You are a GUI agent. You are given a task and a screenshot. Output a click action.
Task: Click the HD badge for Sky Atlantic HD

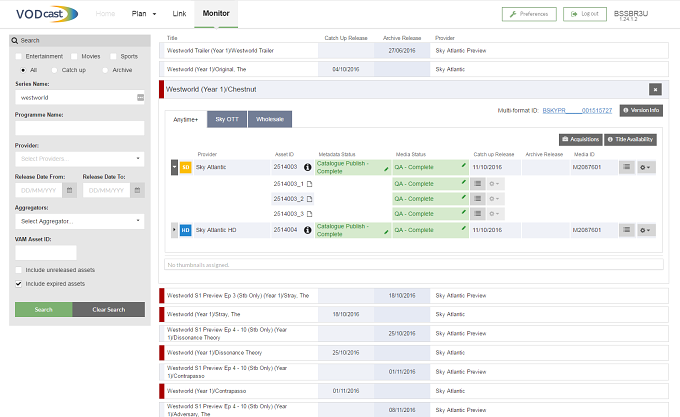click(x=186, y=230)
